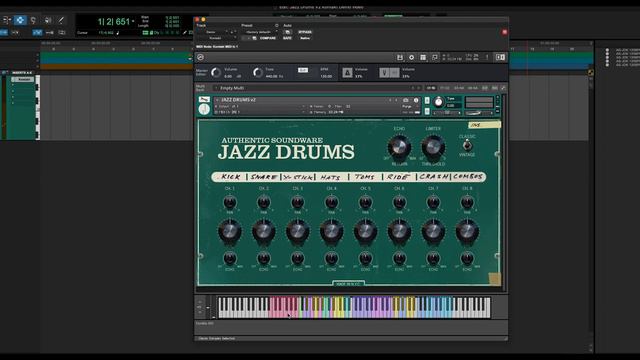
Task: Toggle JAZZ DRUMS mute button
Action: [x=427, y=111]
